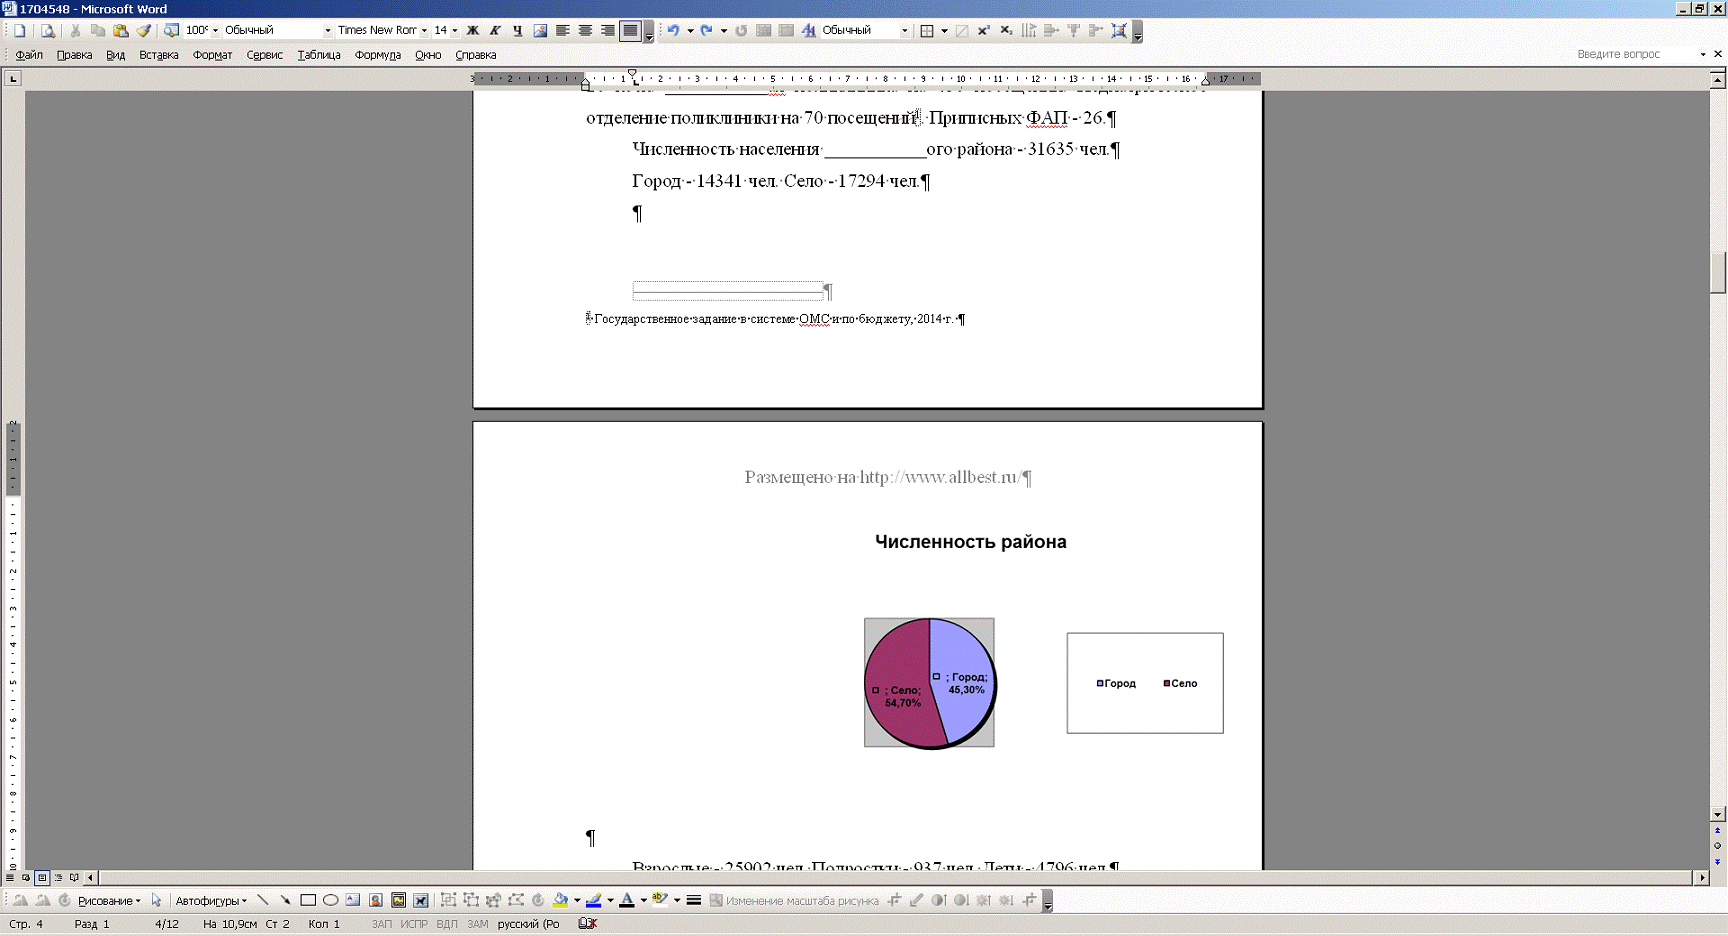Insert a text box from Drawing toolbar

pyautogui.click(x=353, y=901)
